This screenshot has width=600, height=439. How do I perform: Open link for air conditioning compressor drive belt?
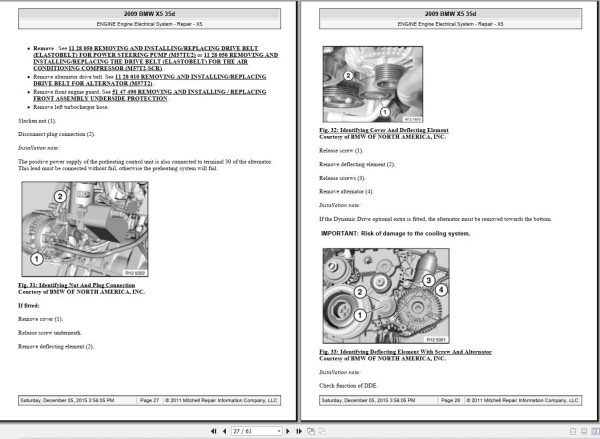[156, 62]
